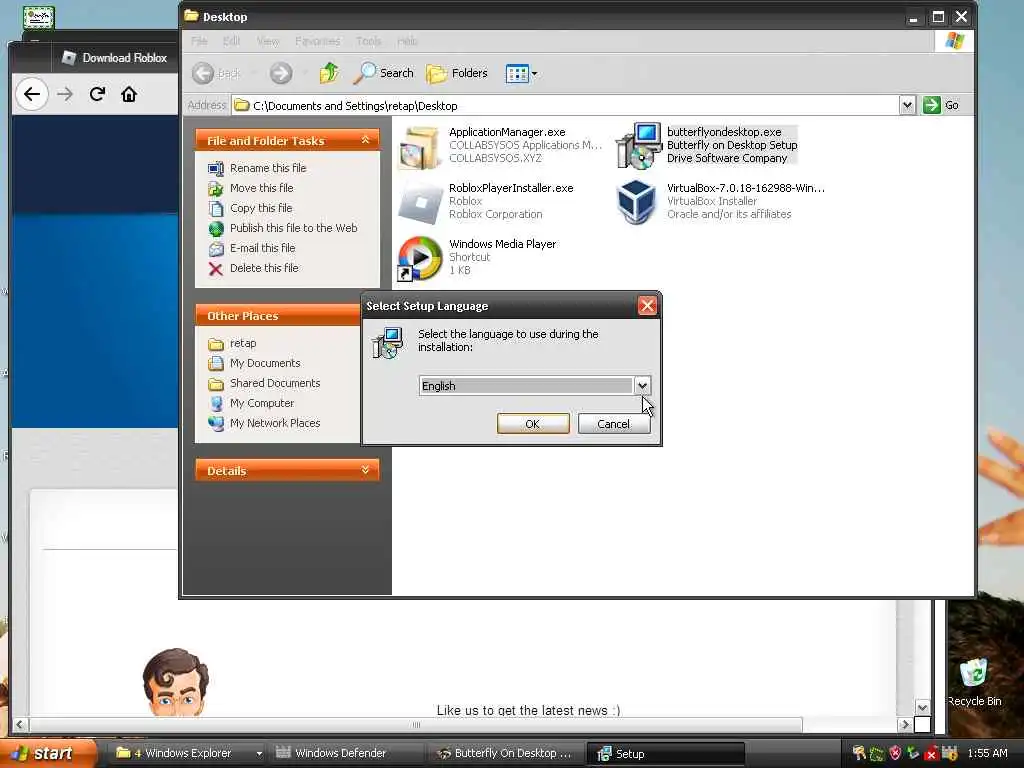Close the Select Setup Language dialog
Image resolution: width=1024 pixels, height=768 pixels.
click(647, 306)
